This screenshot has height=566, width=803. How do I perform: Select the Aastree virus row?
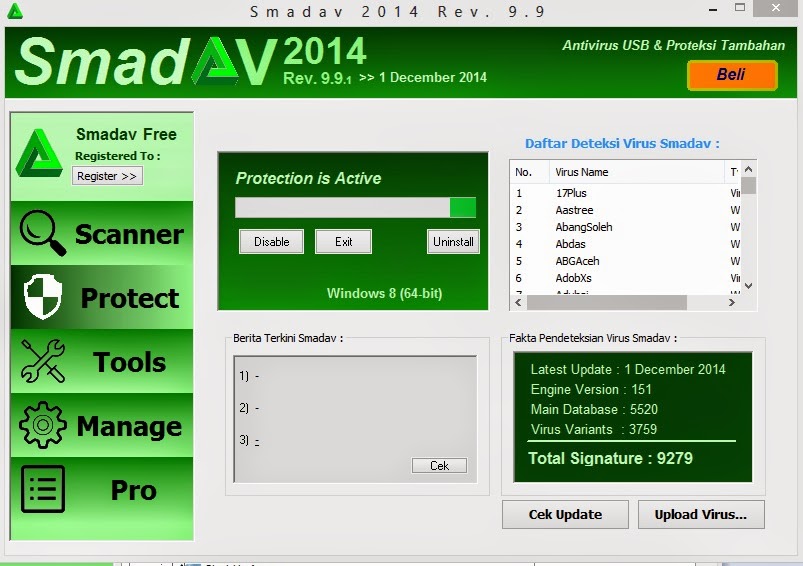(x=625, y=210)
